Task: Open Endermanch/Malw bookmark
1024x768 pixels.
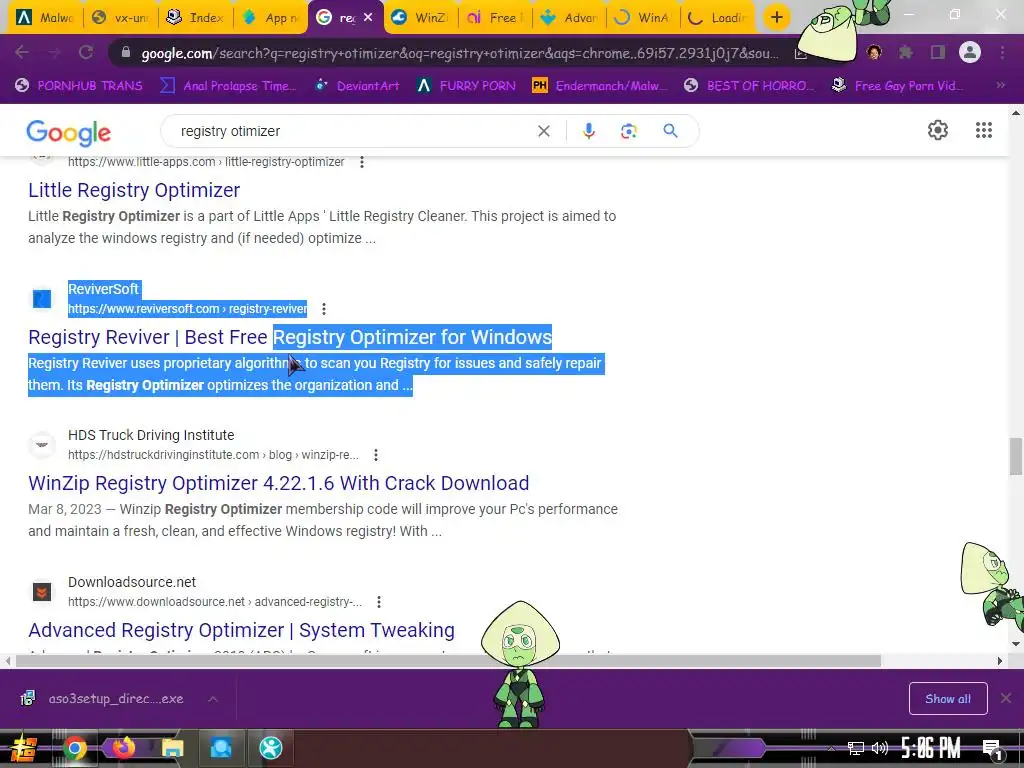Action: point(600,85)
